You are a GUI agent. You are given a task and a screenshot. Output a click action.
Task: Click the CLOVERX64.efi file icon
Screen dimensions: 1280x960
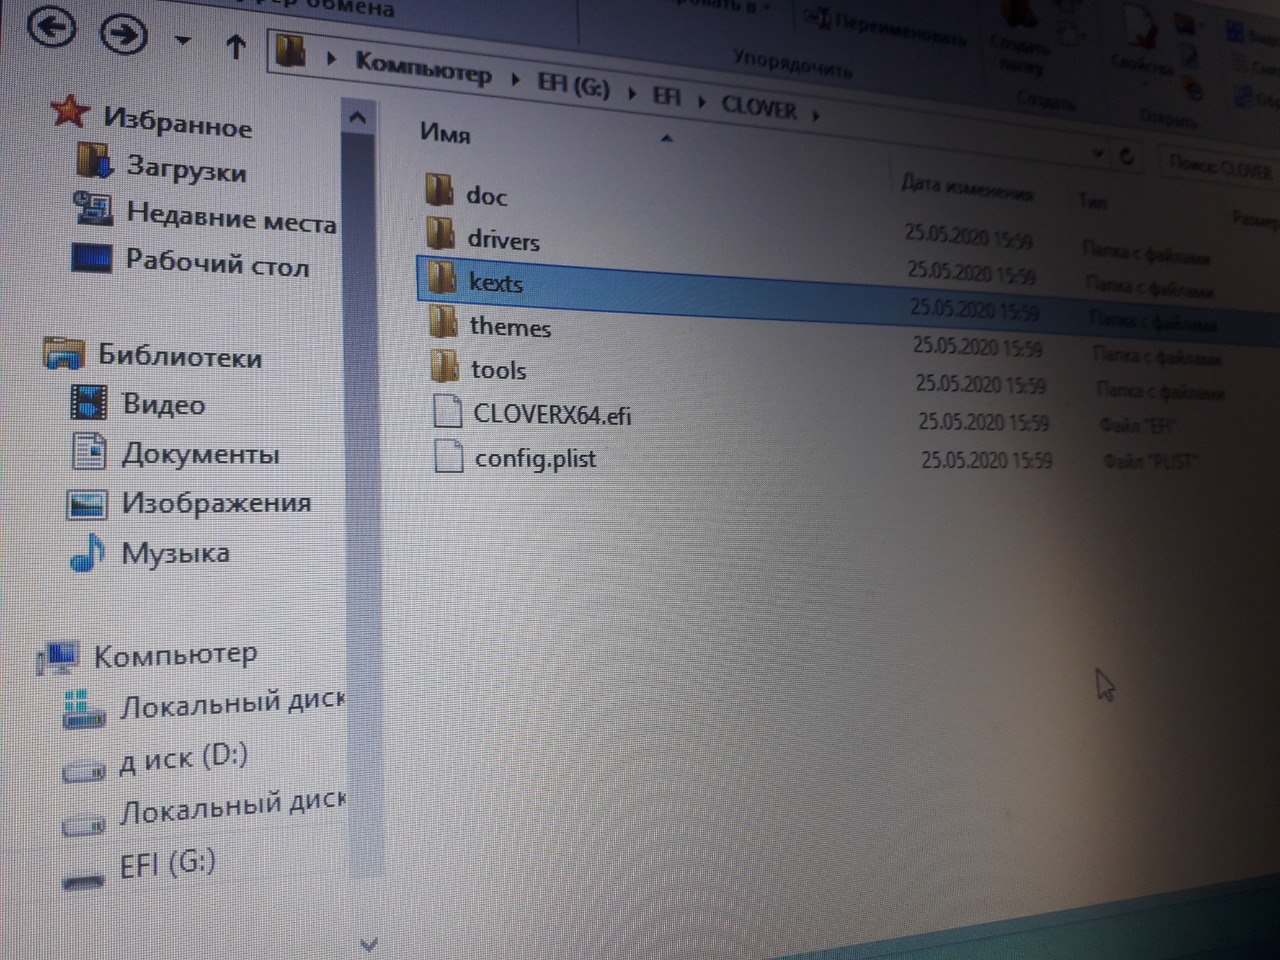click(x=447, y=411)
